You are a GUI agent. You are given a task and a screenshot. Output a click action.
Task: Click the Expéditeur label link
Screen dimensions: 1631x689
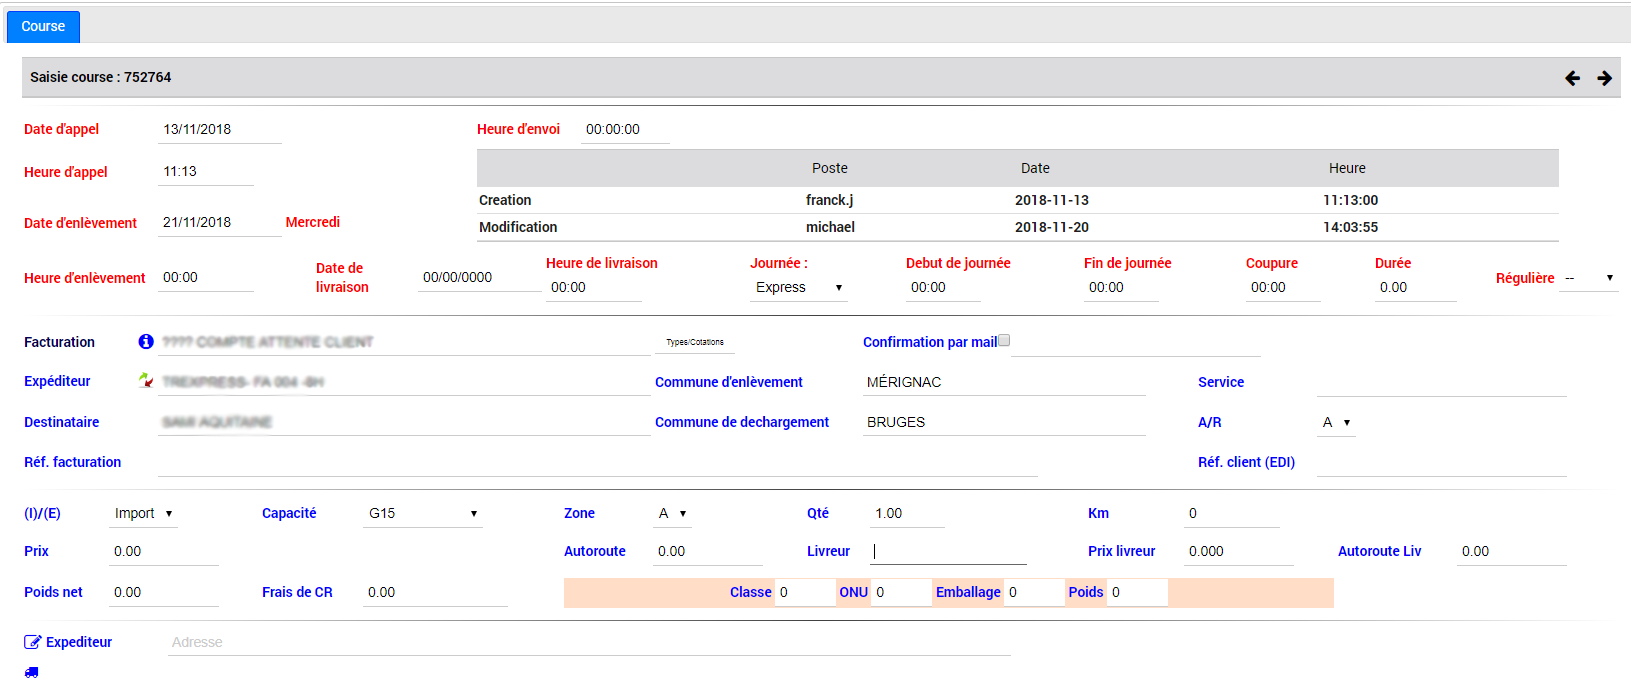pos(57,381)
